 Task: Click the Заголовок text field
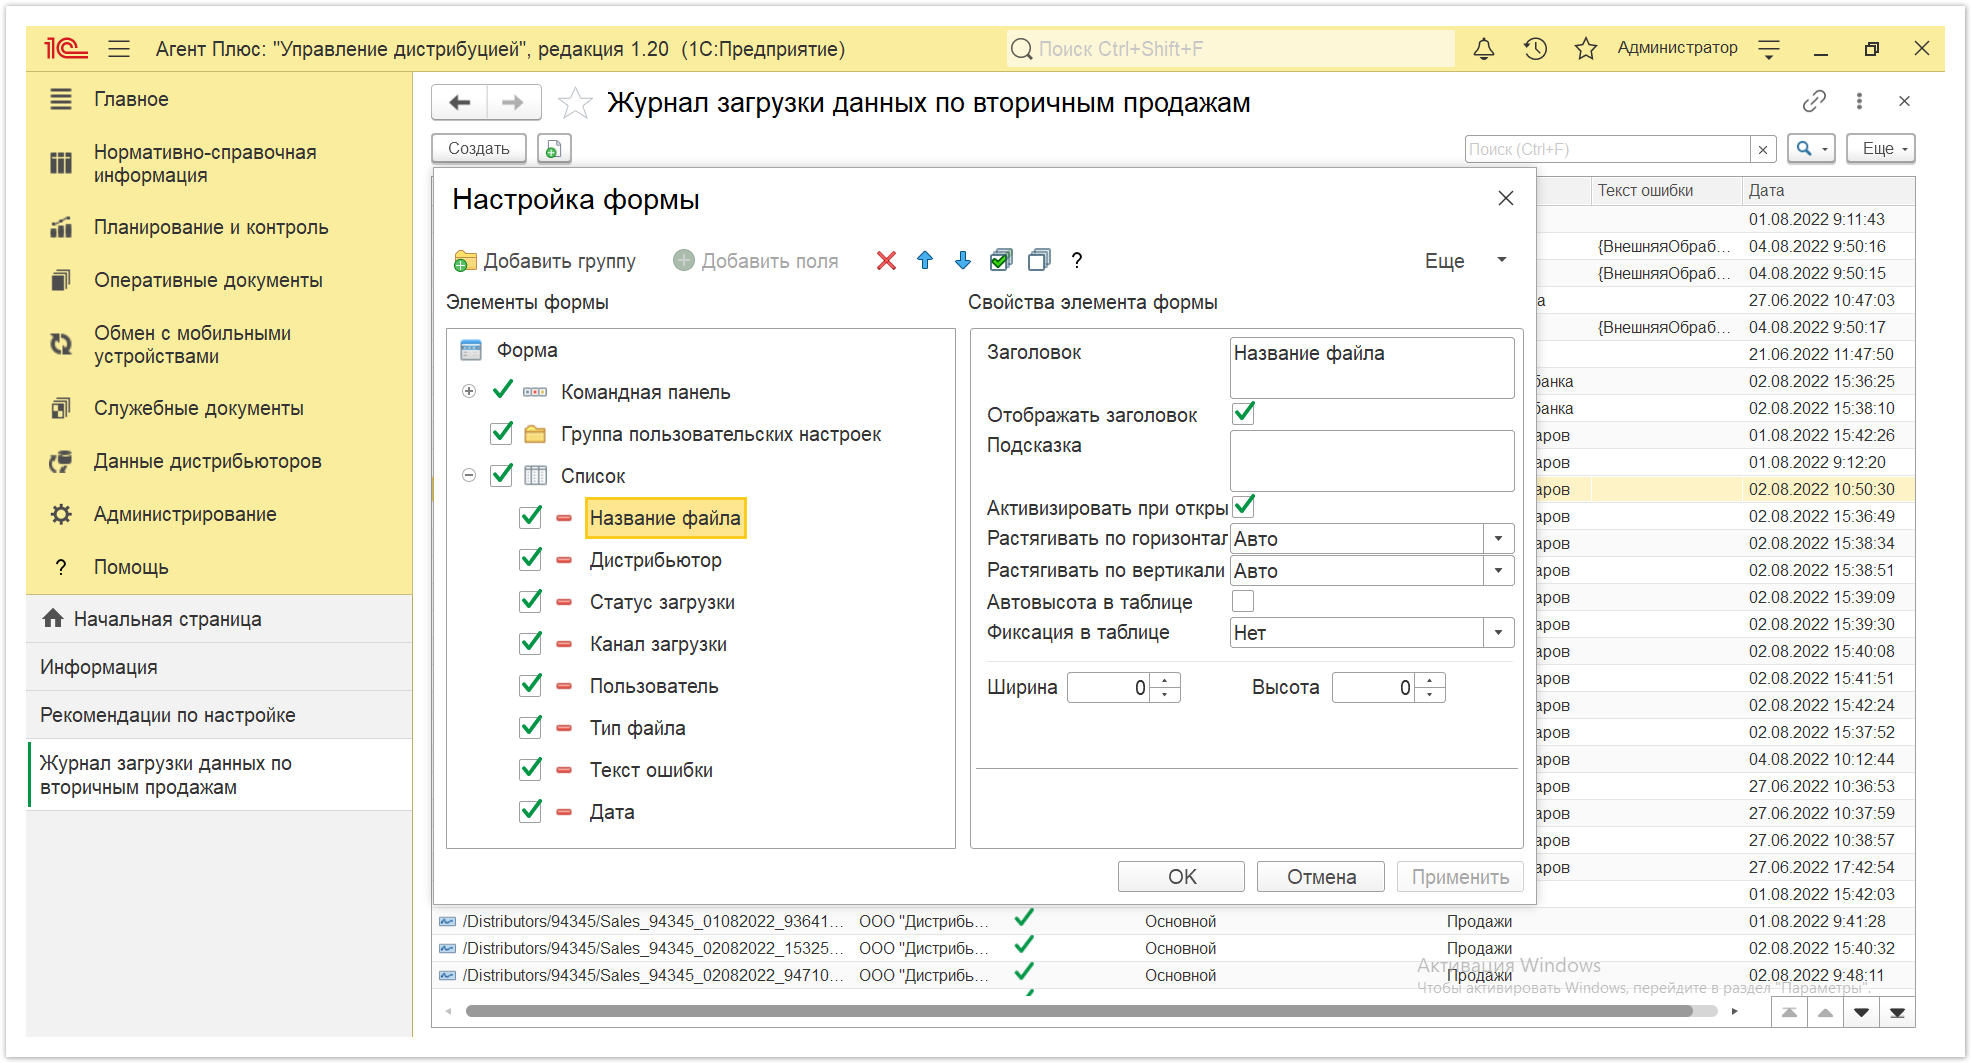1371,367
